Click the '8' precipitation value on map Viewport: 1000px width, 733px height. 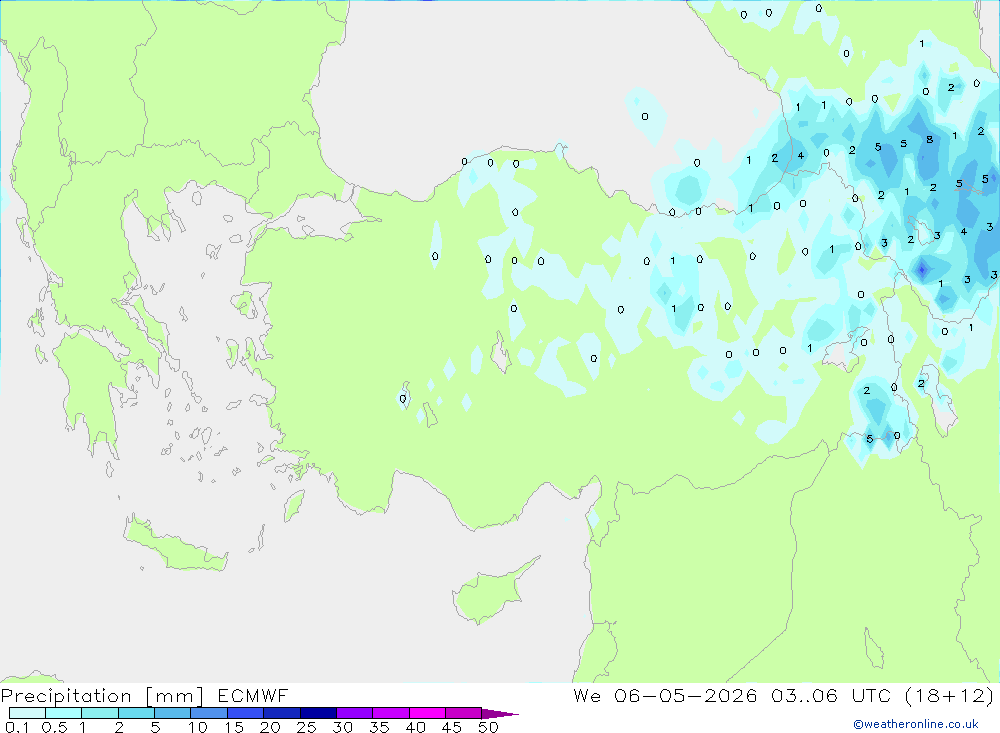pyautogui.click(x=930, y=139)
